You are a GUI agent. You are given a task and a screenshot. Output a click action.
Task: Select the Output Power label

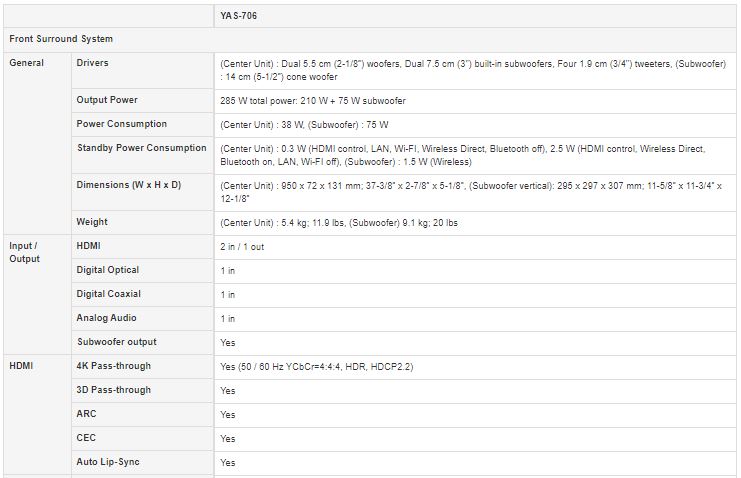click(107, 100)
